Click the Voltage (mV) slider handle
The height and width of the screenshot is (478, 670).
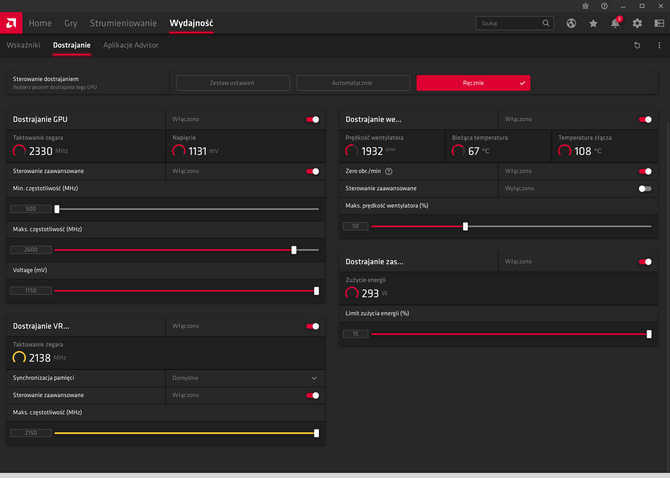(317, 291)
